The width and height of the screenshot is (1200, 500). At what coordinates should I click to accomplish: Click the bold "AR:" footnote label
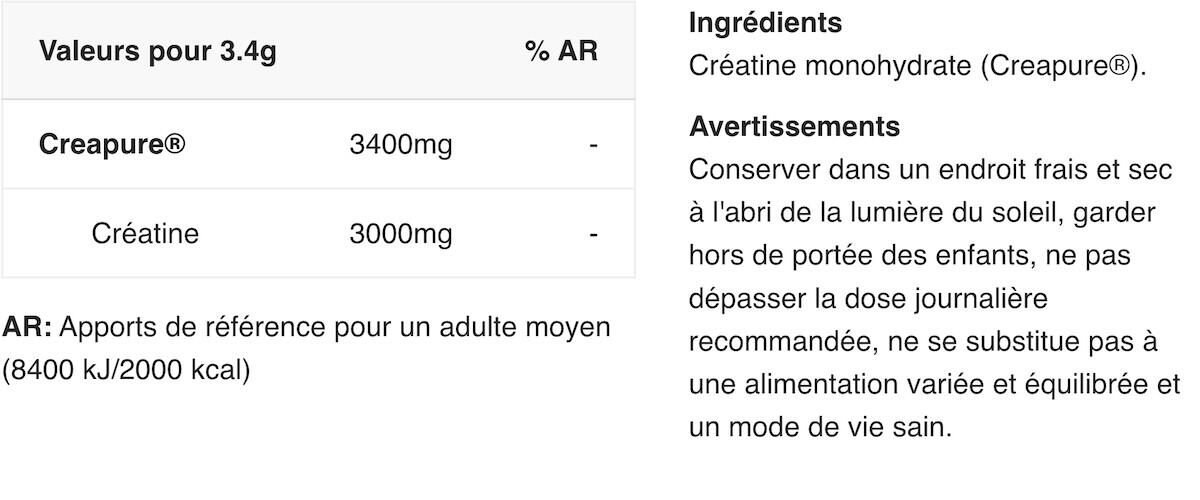coord(27,327)
